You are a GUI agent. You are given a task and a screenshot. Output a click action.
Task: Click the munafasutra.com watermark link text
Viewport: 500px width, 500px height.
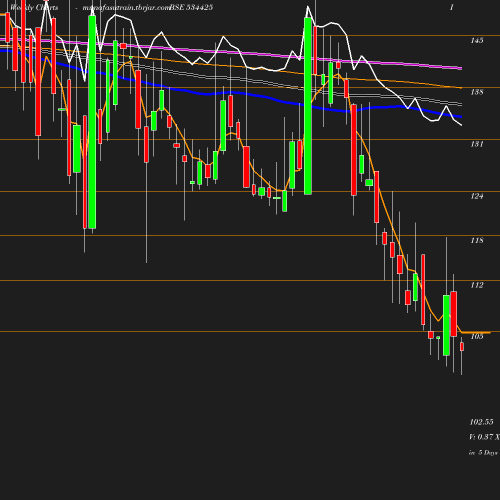[x=127, y=8]
